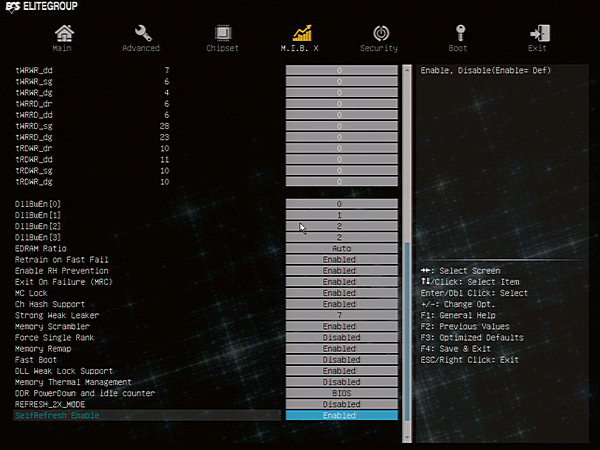Select the REFRESH_2X_MODE setting label
The height and width of the screenshot is (450, 600).
[50, 404]
